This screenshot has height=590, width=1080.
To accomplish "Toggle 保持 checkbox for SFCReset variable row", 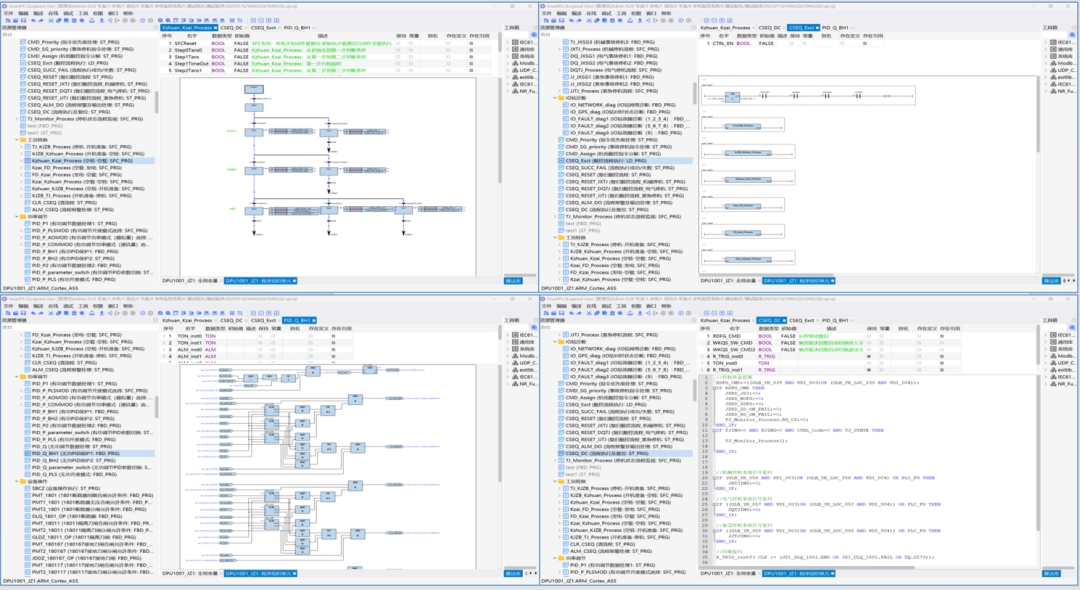I will pos(397,44).
